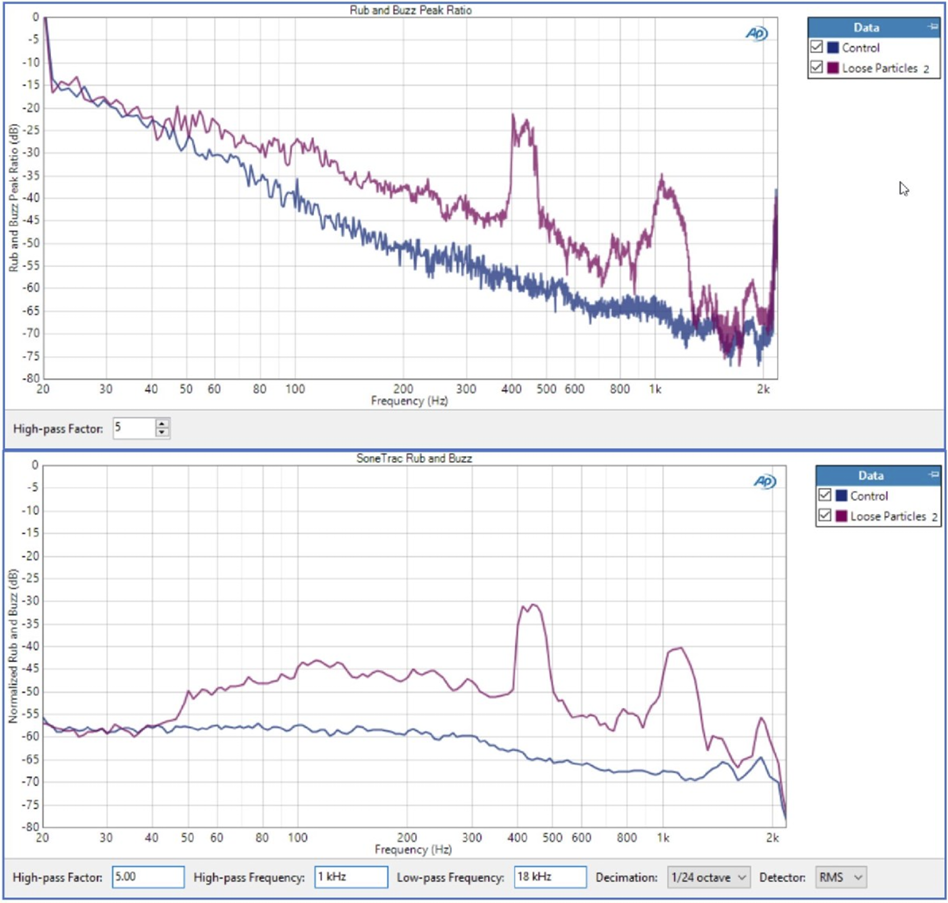Pin the SoneTrac graph's Data legend panel
Image resolution: width=948 pixels, height=903 pixels.
[x=932, y=476]
